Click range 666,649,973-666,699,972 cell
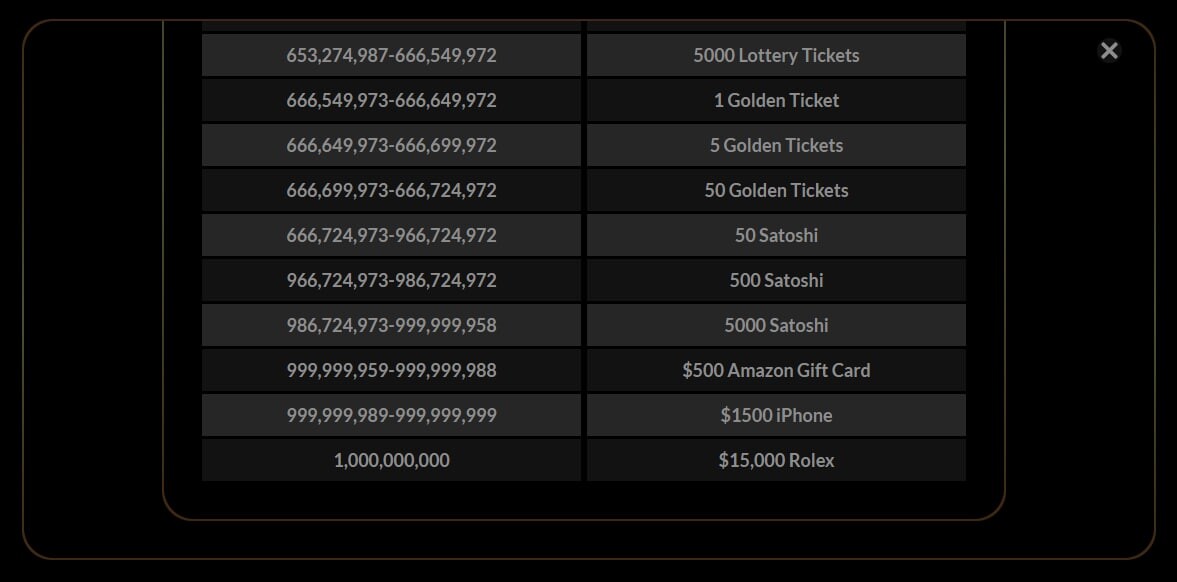This screenshot has height=582, width=1177. pyautogui.click(x=391, y=145)
